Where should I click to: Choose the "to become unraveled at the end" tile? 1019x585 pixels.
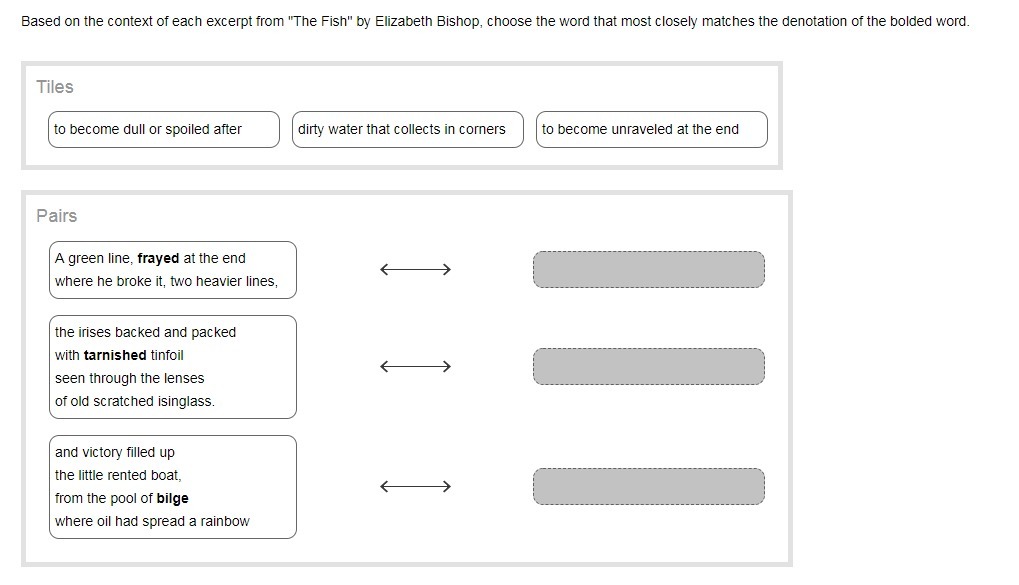click(651, 130)
